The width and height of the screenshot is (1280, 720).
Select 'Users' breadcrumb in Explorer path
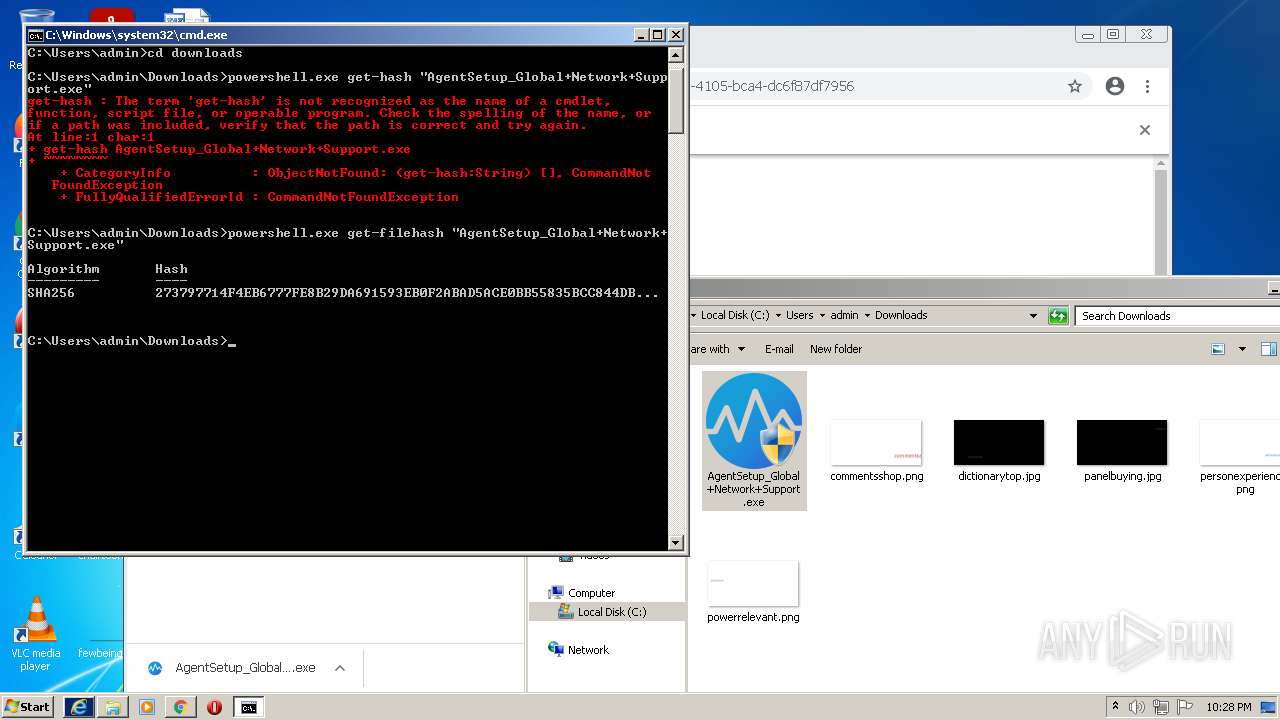tap(799, 315)
